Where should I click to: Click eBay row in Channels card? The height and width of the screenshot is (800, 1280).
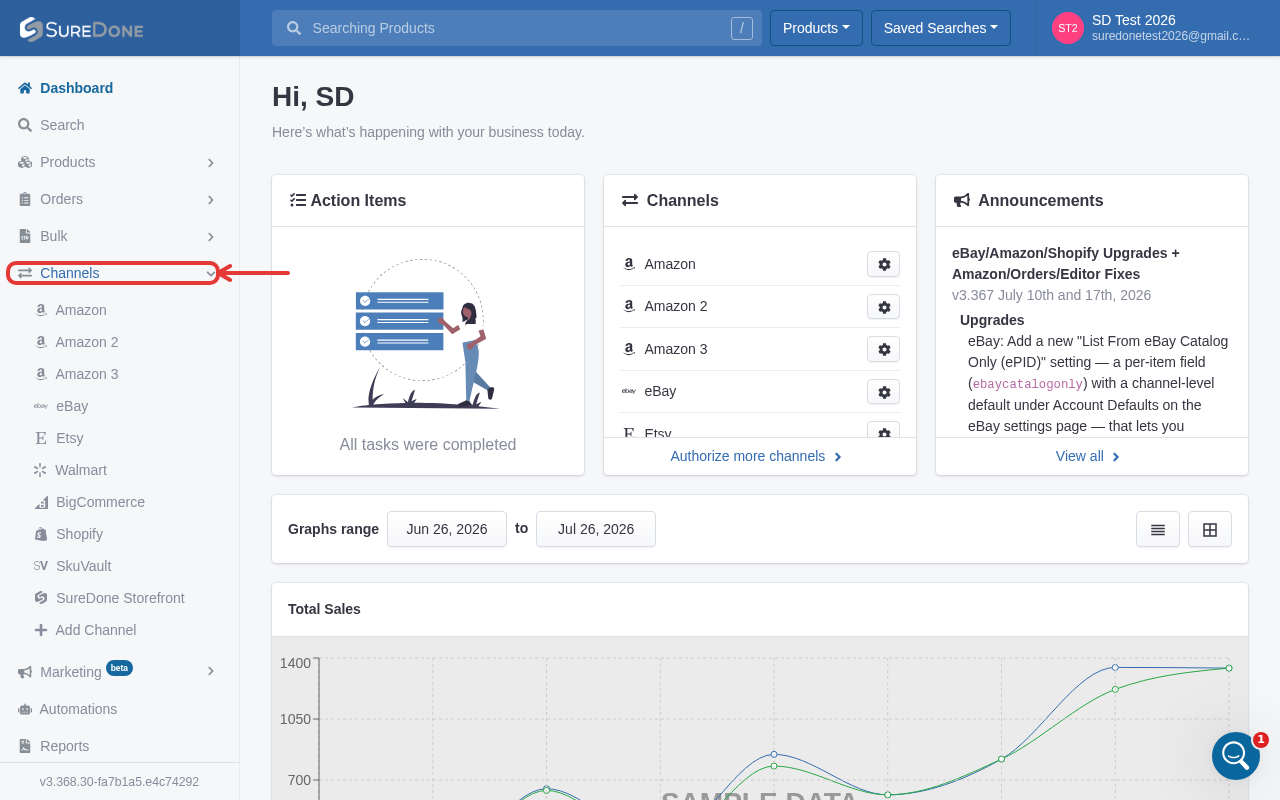760,391
